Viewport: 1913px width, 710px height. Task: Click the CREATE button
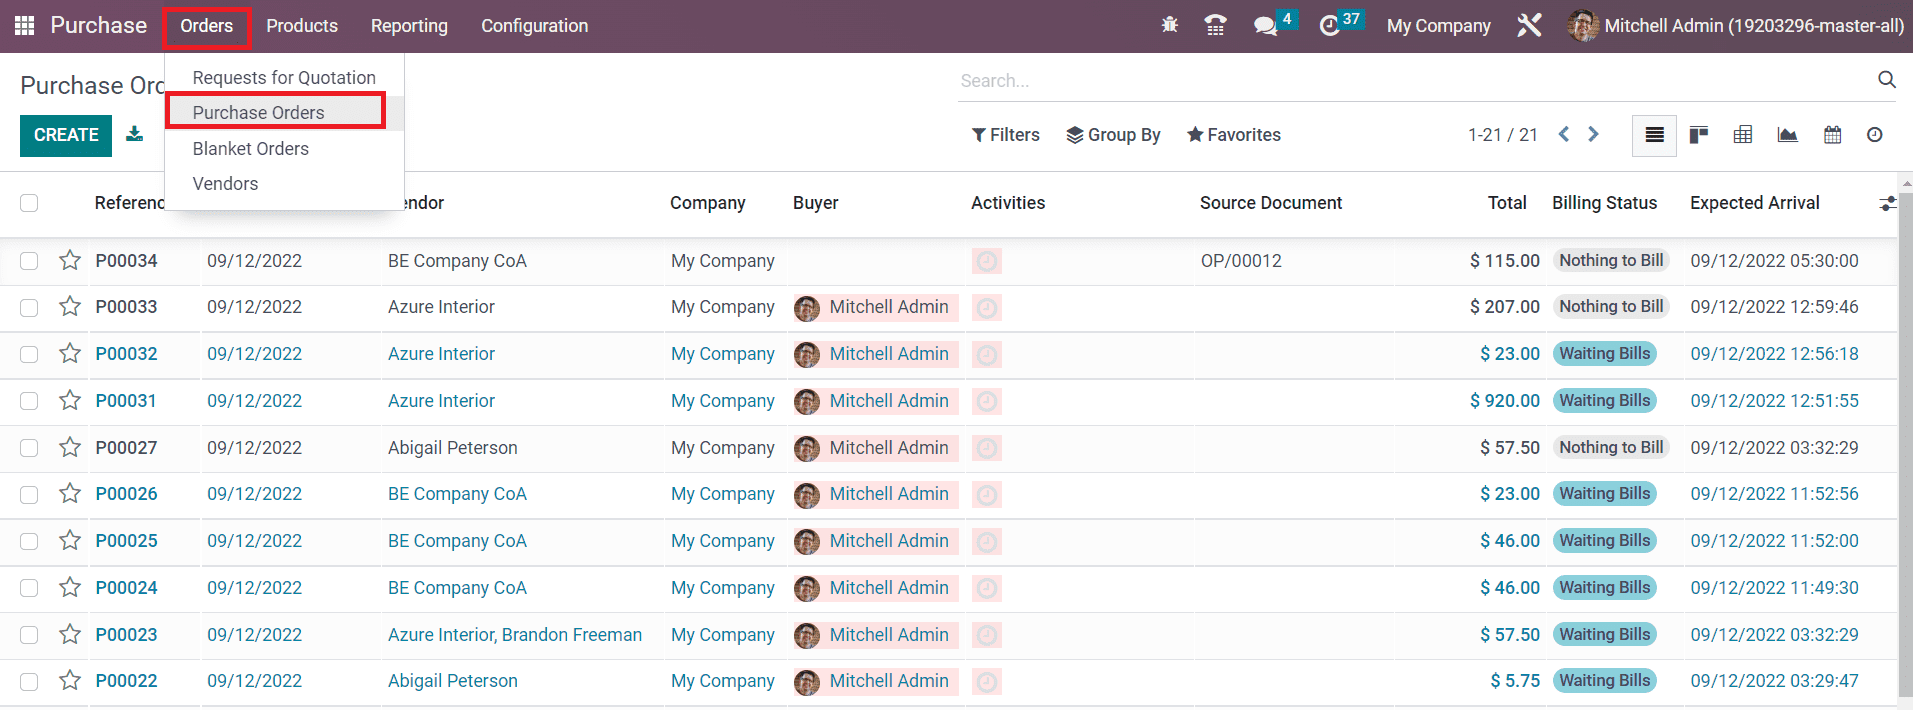point(66,135)
